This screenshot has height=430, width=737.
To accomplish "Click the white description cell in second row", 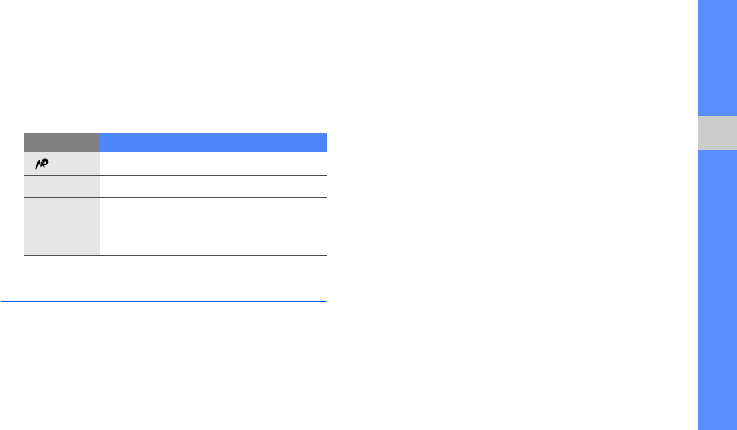I will 213,187.
